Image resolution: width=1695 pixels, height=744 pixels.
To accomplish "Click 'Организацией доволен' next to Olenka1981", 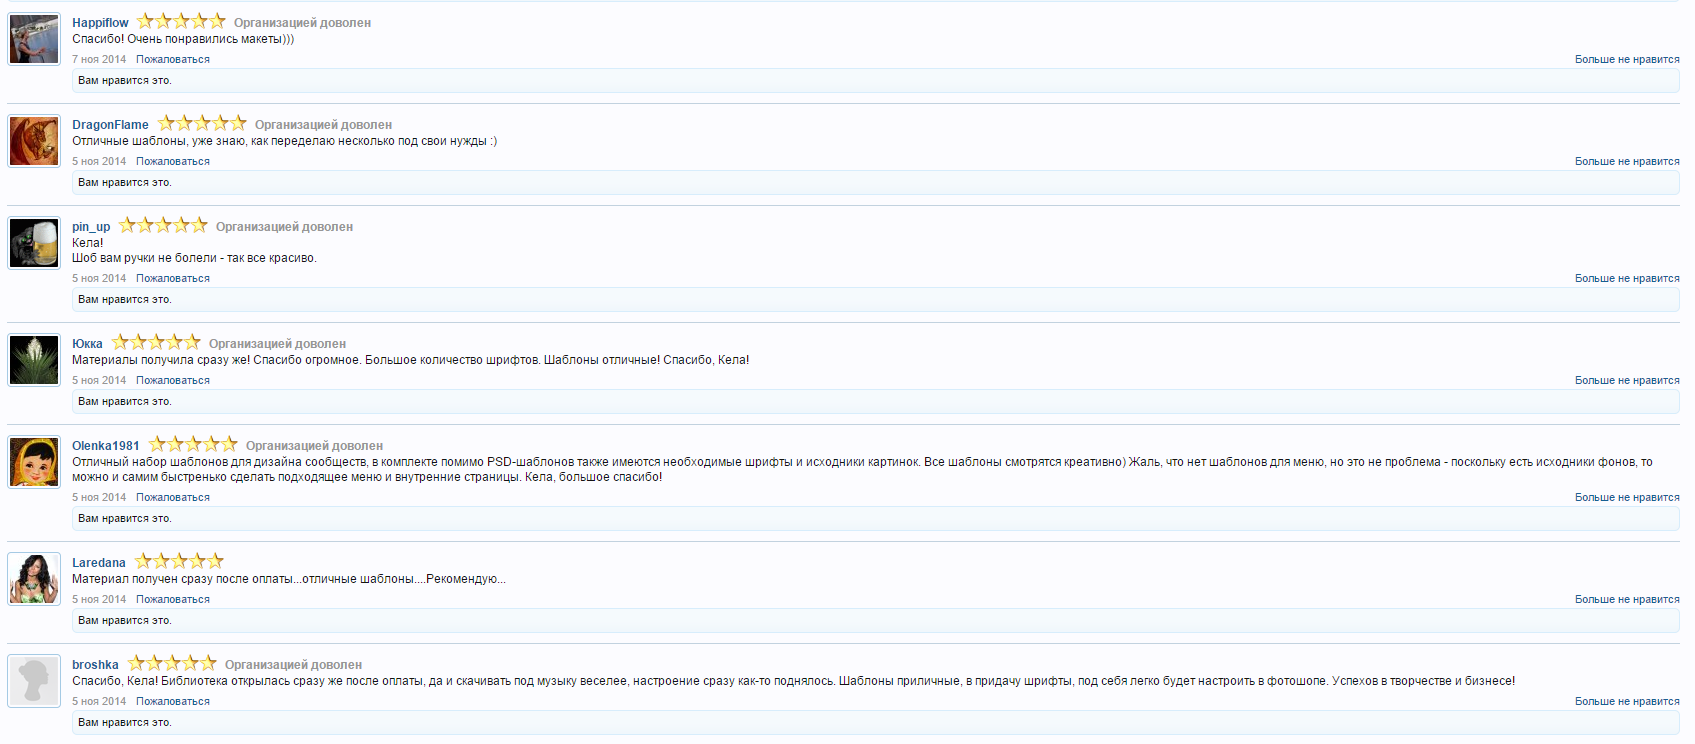I will 314,446.
